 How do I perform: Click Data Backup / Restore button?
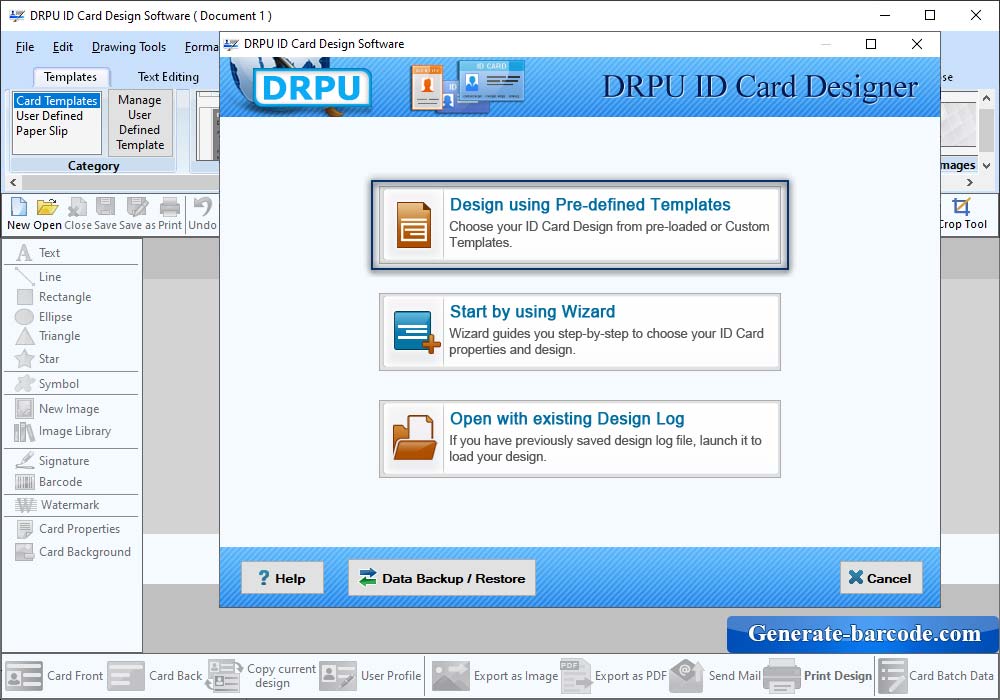point(441,578)
